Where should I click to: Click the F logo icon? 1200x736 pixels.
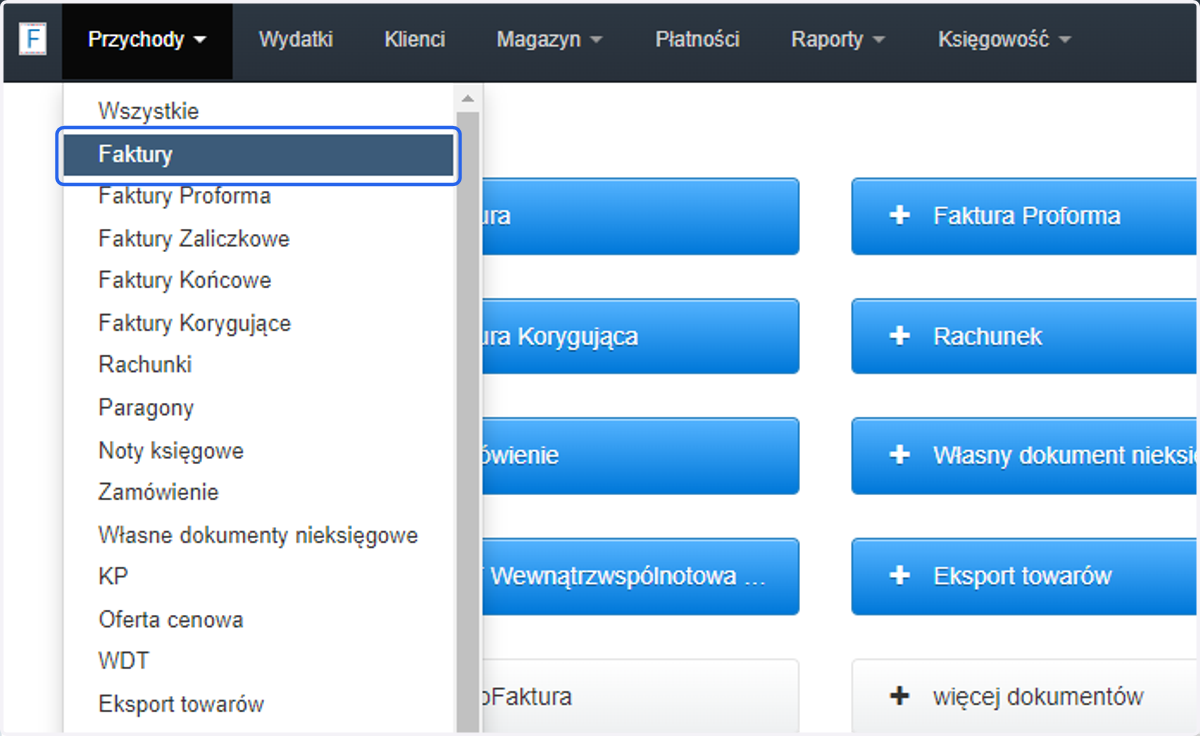[x=33, y=40]
